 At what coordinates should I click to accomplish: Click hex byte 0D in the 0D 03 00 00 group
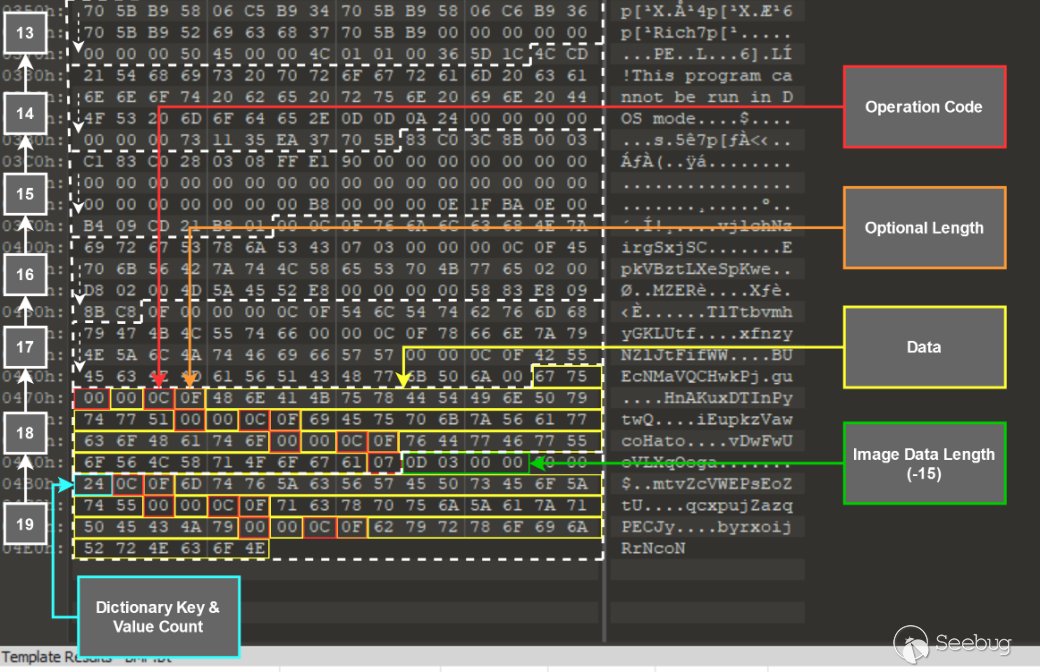coord(416,462)
